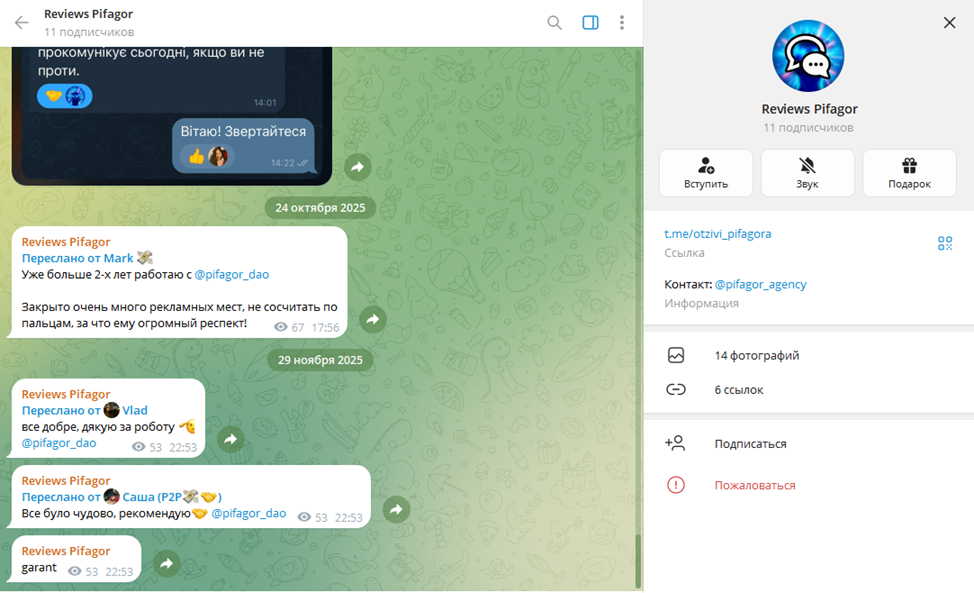Viewport: 974px width, 593px height.
Task: Close the channel info panel
Action: pos(949,23)
